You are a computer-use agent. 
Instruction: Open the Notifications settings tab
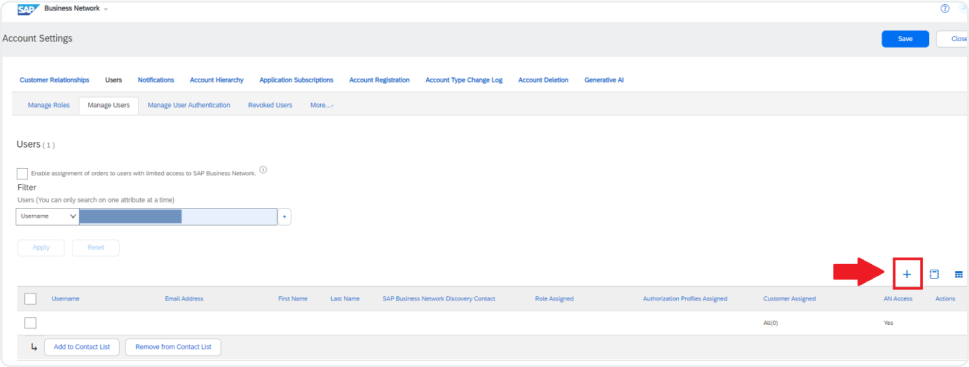coord(156,80)
